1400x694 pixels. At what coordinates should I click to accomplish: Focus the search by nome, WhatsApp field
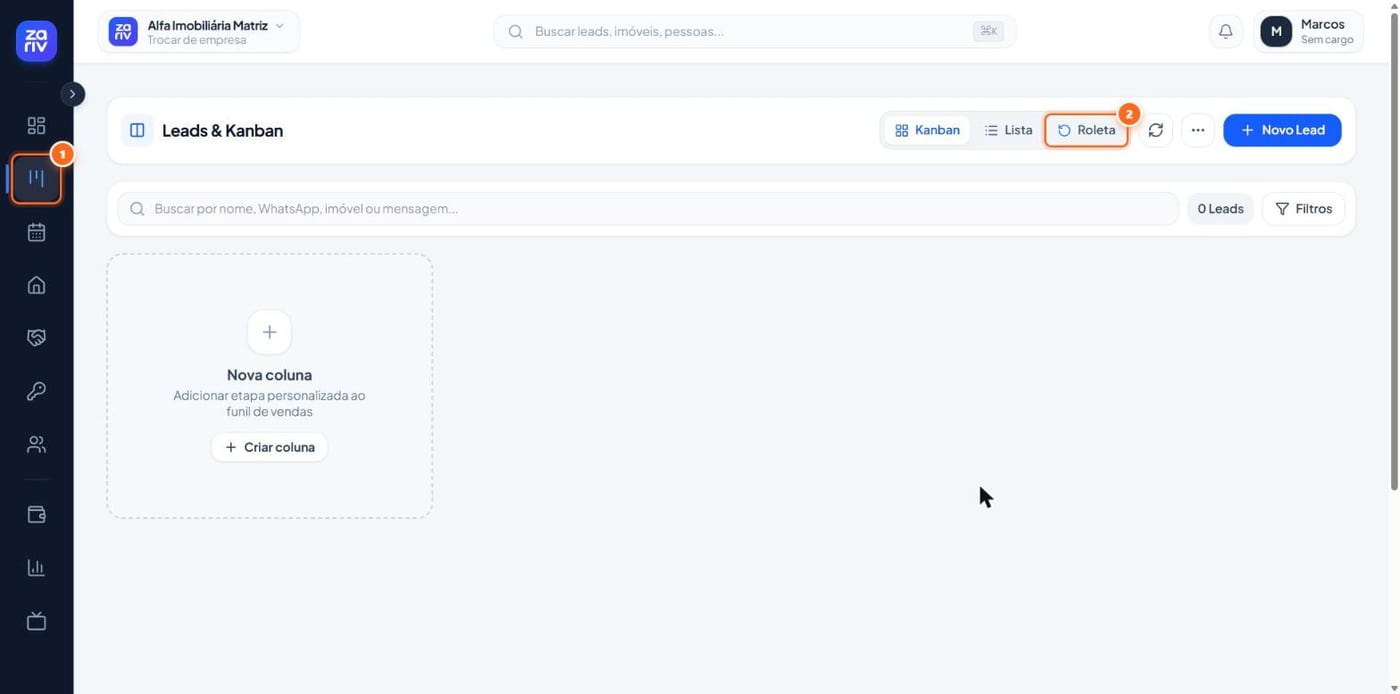pyautogui.click(x=648, y=209)
